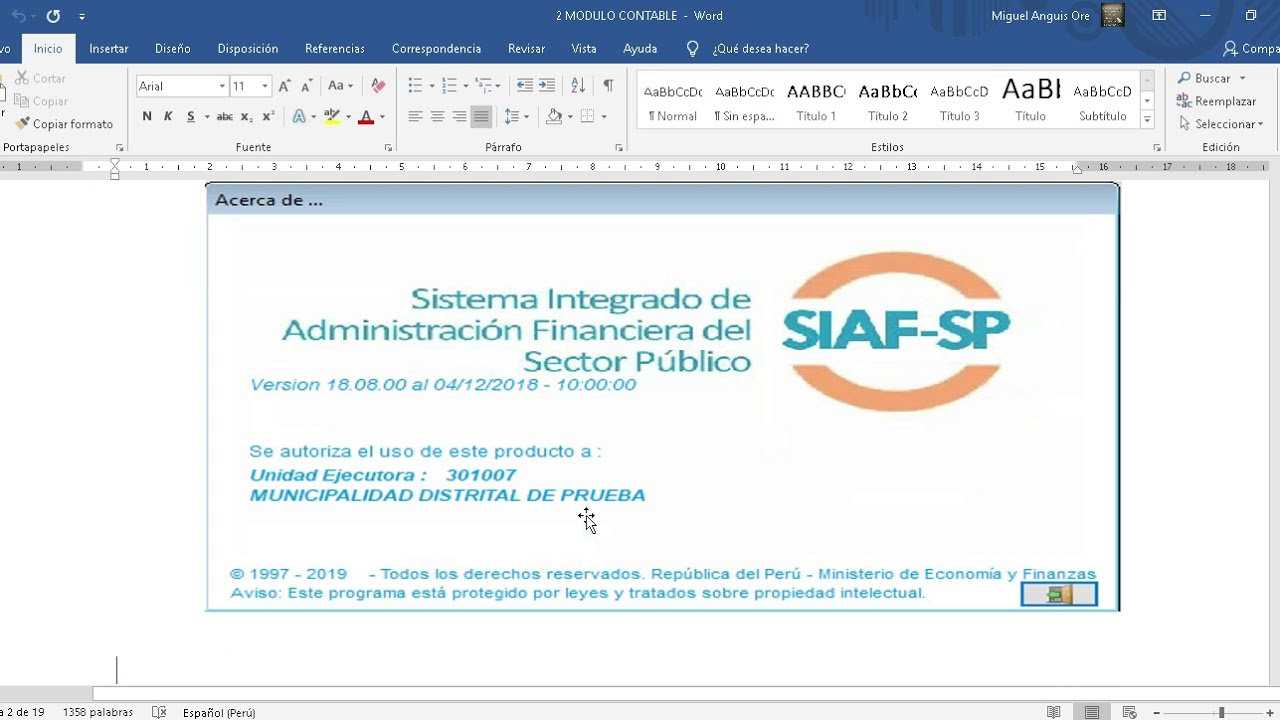Open the Diseño ribbon tab
1280x720 pixels.
tap(173, 48)
